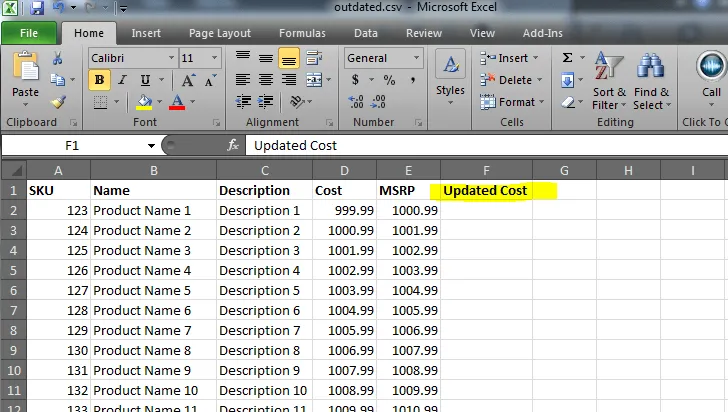Click the green File button

[29, 33]
